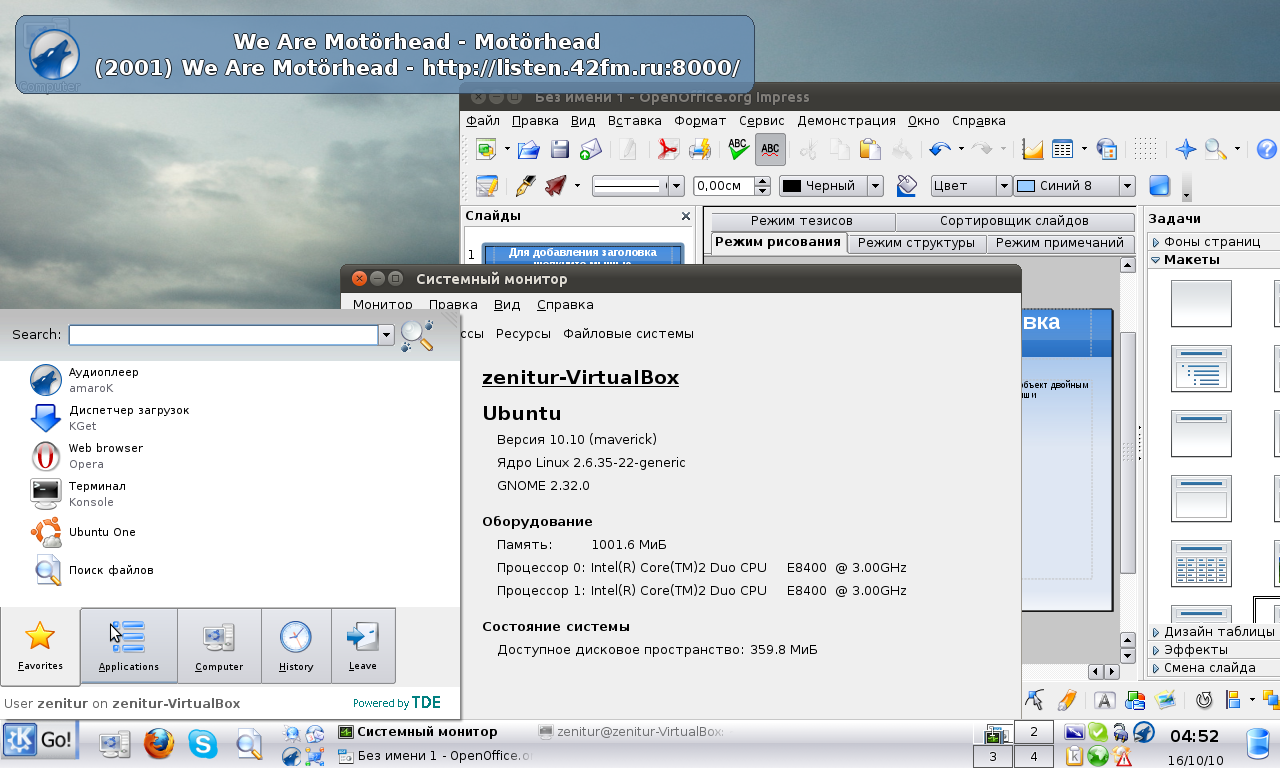This screenshot has width=1280, height=768.
Task: Open Правка menu in Системный монитор
Action: tap(453, 305)
